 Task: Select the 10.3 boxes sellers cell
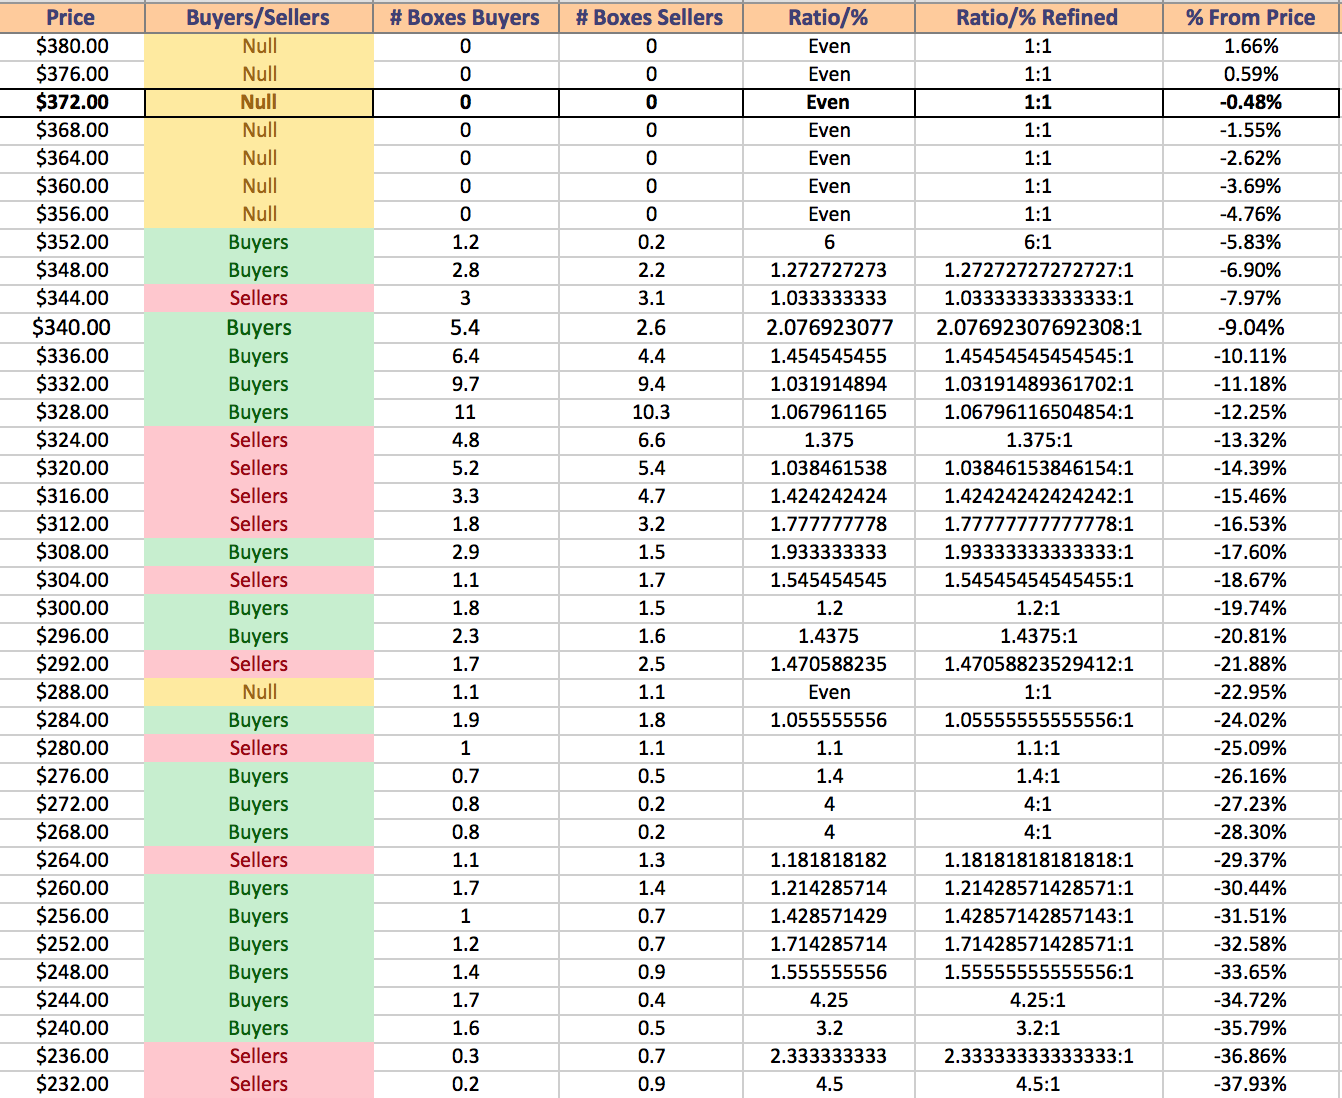click(651, 412)
